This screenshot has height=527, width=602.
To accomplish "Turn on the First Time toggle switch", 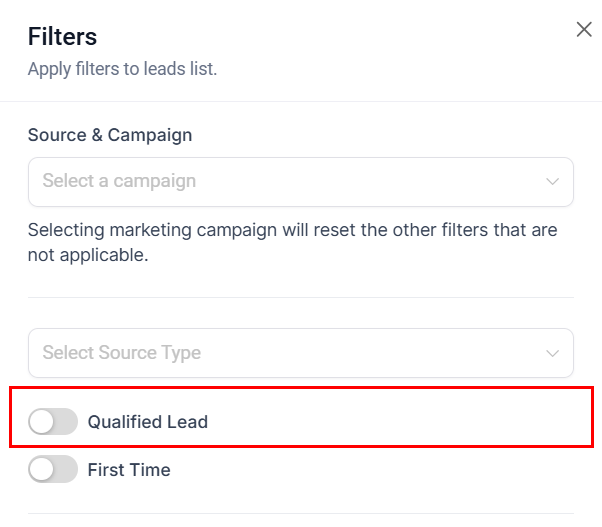I will 53,469.
